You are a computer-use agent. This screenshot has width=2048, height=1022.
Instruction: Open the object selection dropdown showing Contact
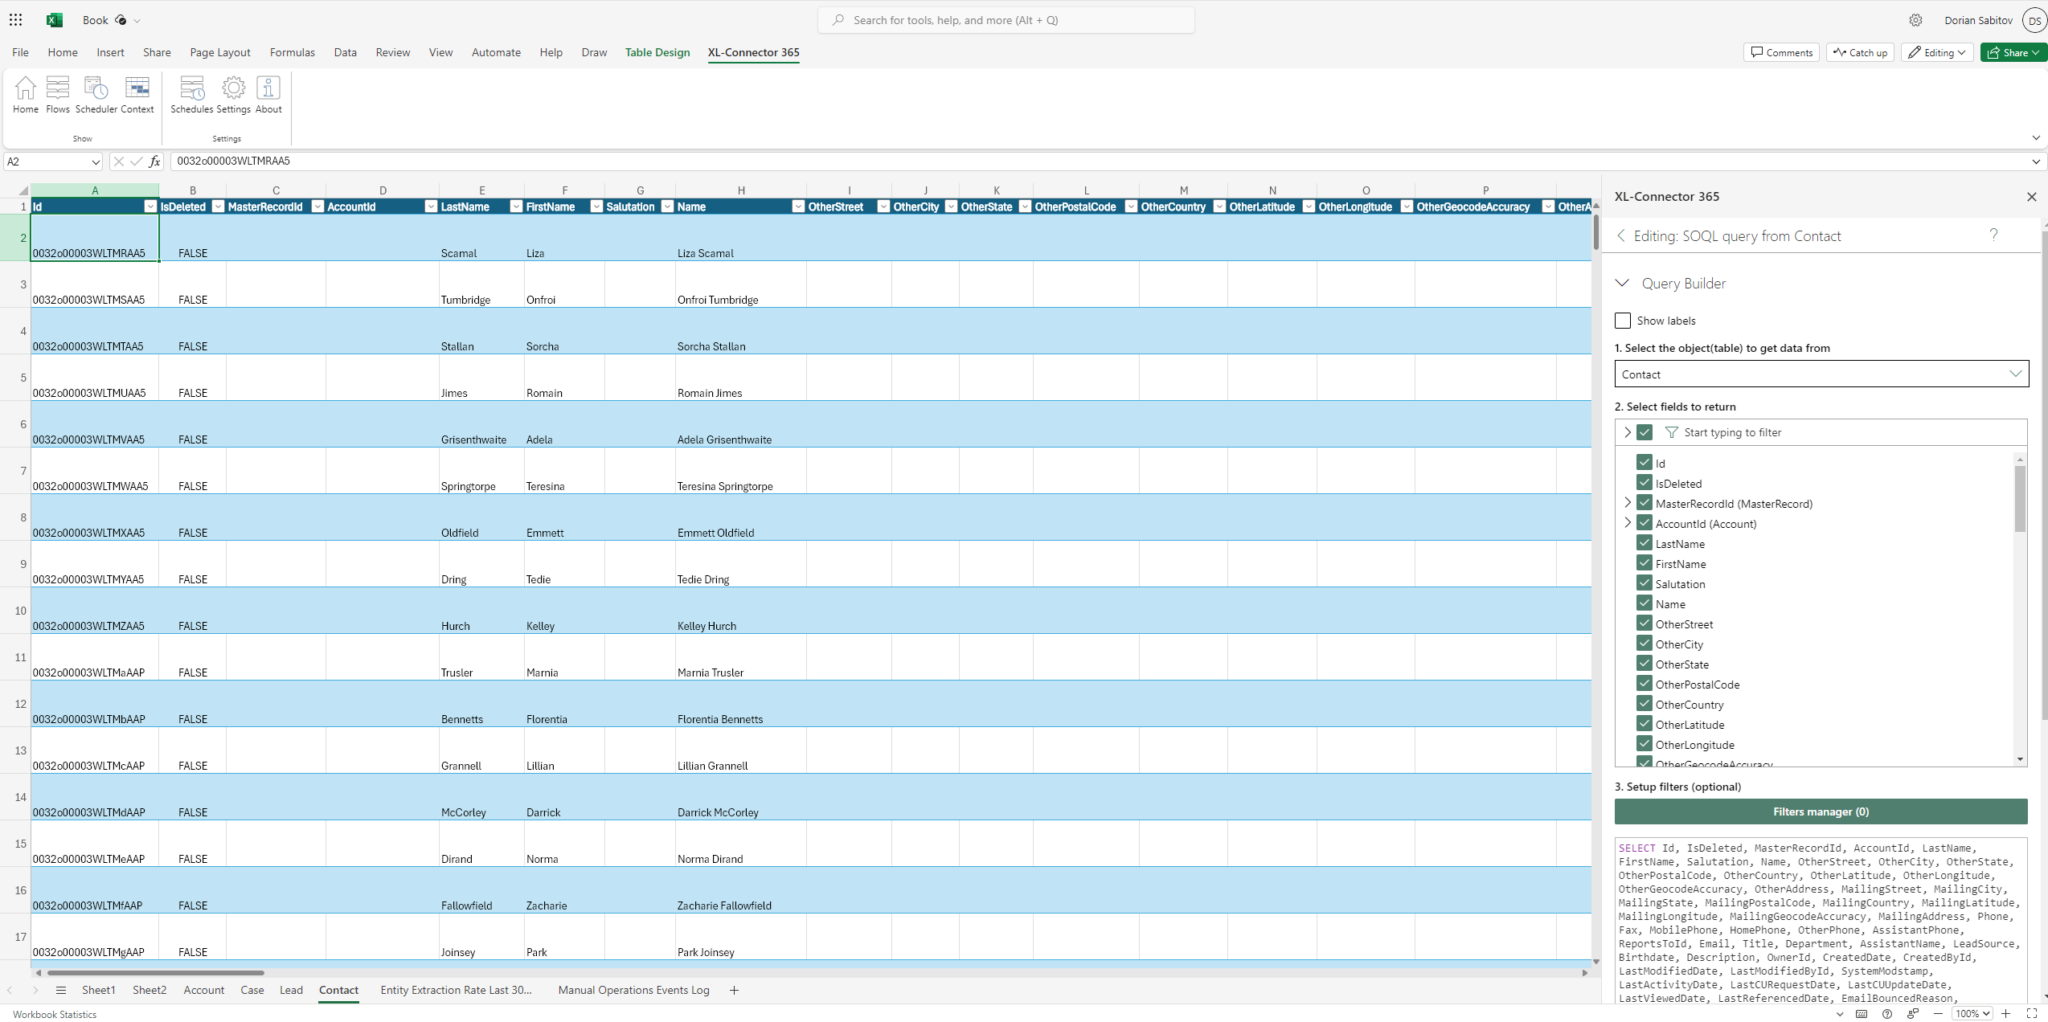click(x=2016, y=373)
